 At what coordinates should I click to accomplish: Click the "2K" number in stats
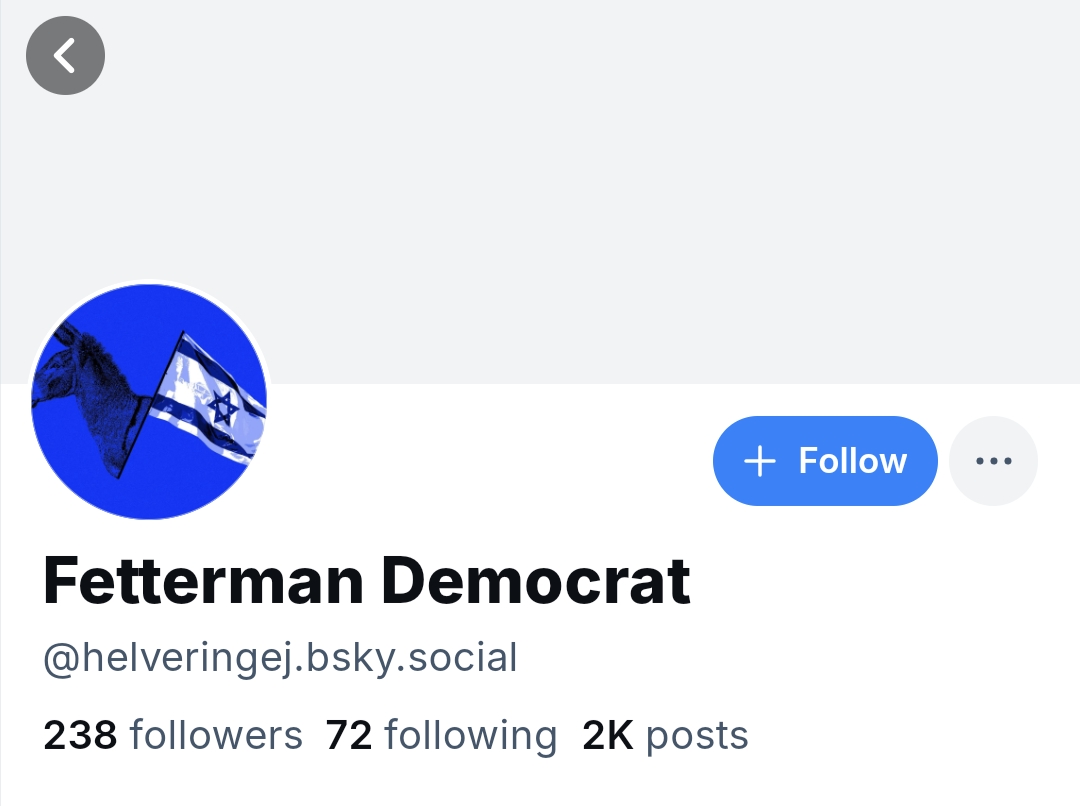click(608, 735)
